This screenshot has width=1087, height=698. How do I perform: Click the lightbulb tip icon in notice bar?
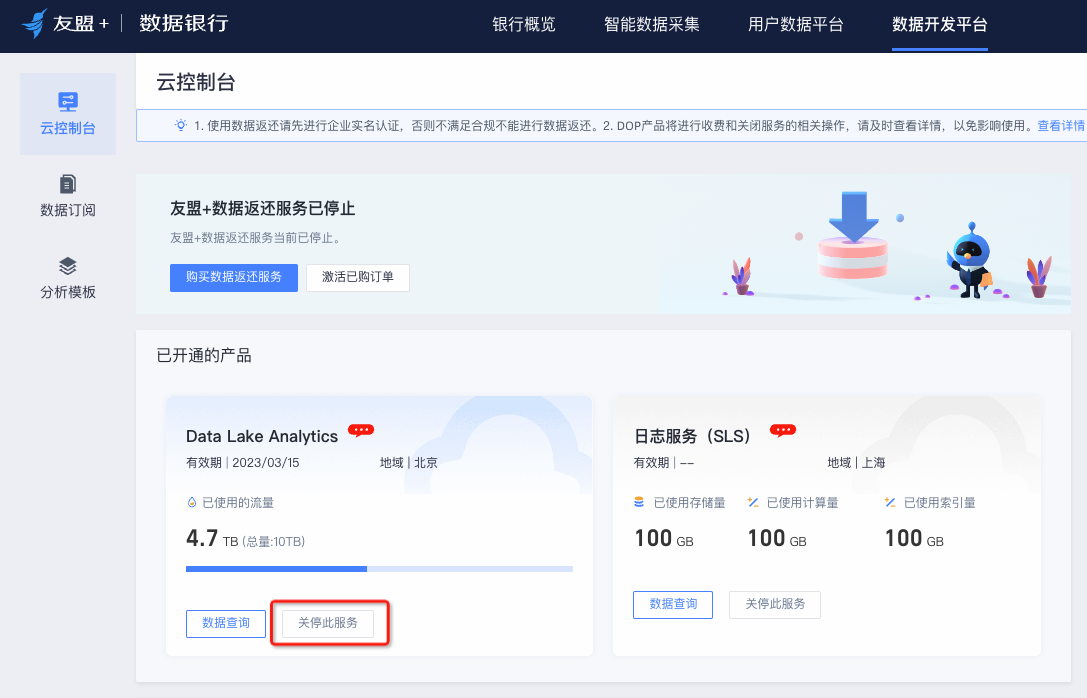(181, 125)
